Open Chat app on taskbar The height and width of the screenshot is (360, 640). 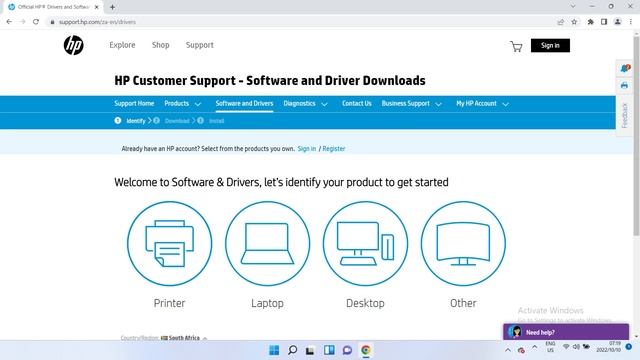tap(347, 350)
